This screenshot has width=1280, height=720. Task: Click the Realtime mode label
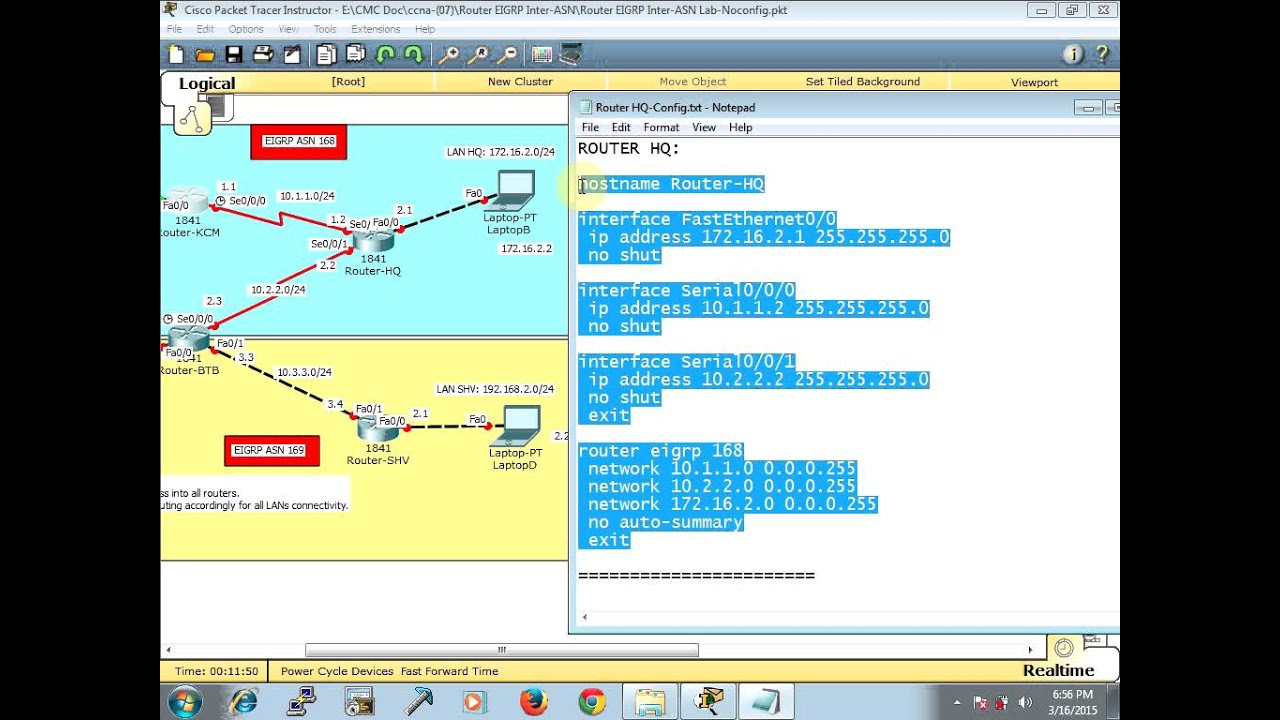(1058, 671)
